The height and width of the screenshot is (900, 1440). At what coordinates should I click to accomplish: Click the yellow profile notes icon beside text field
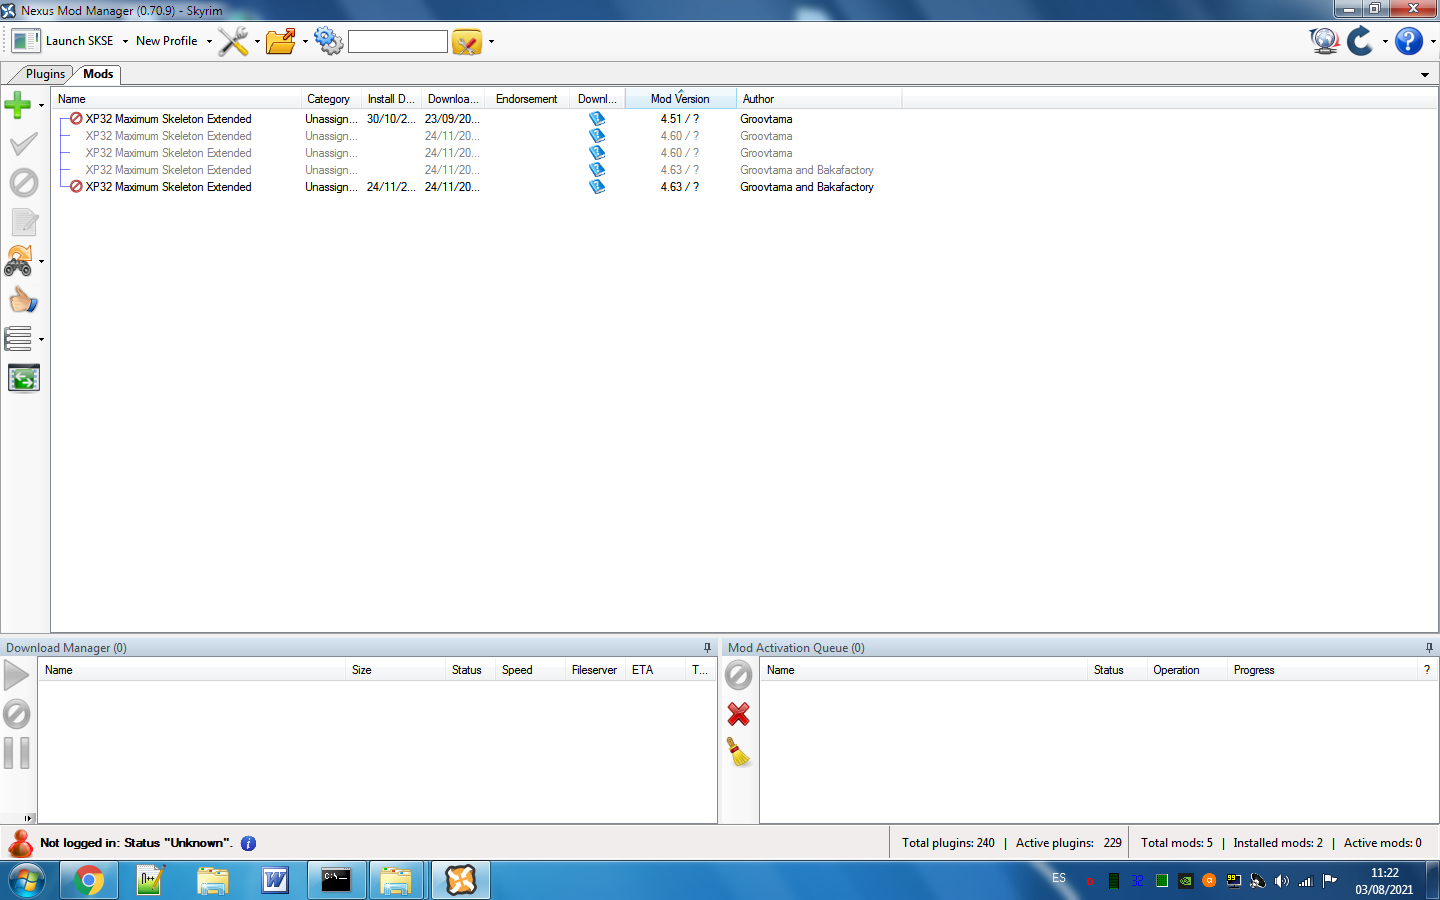click(x=467, y=41)
